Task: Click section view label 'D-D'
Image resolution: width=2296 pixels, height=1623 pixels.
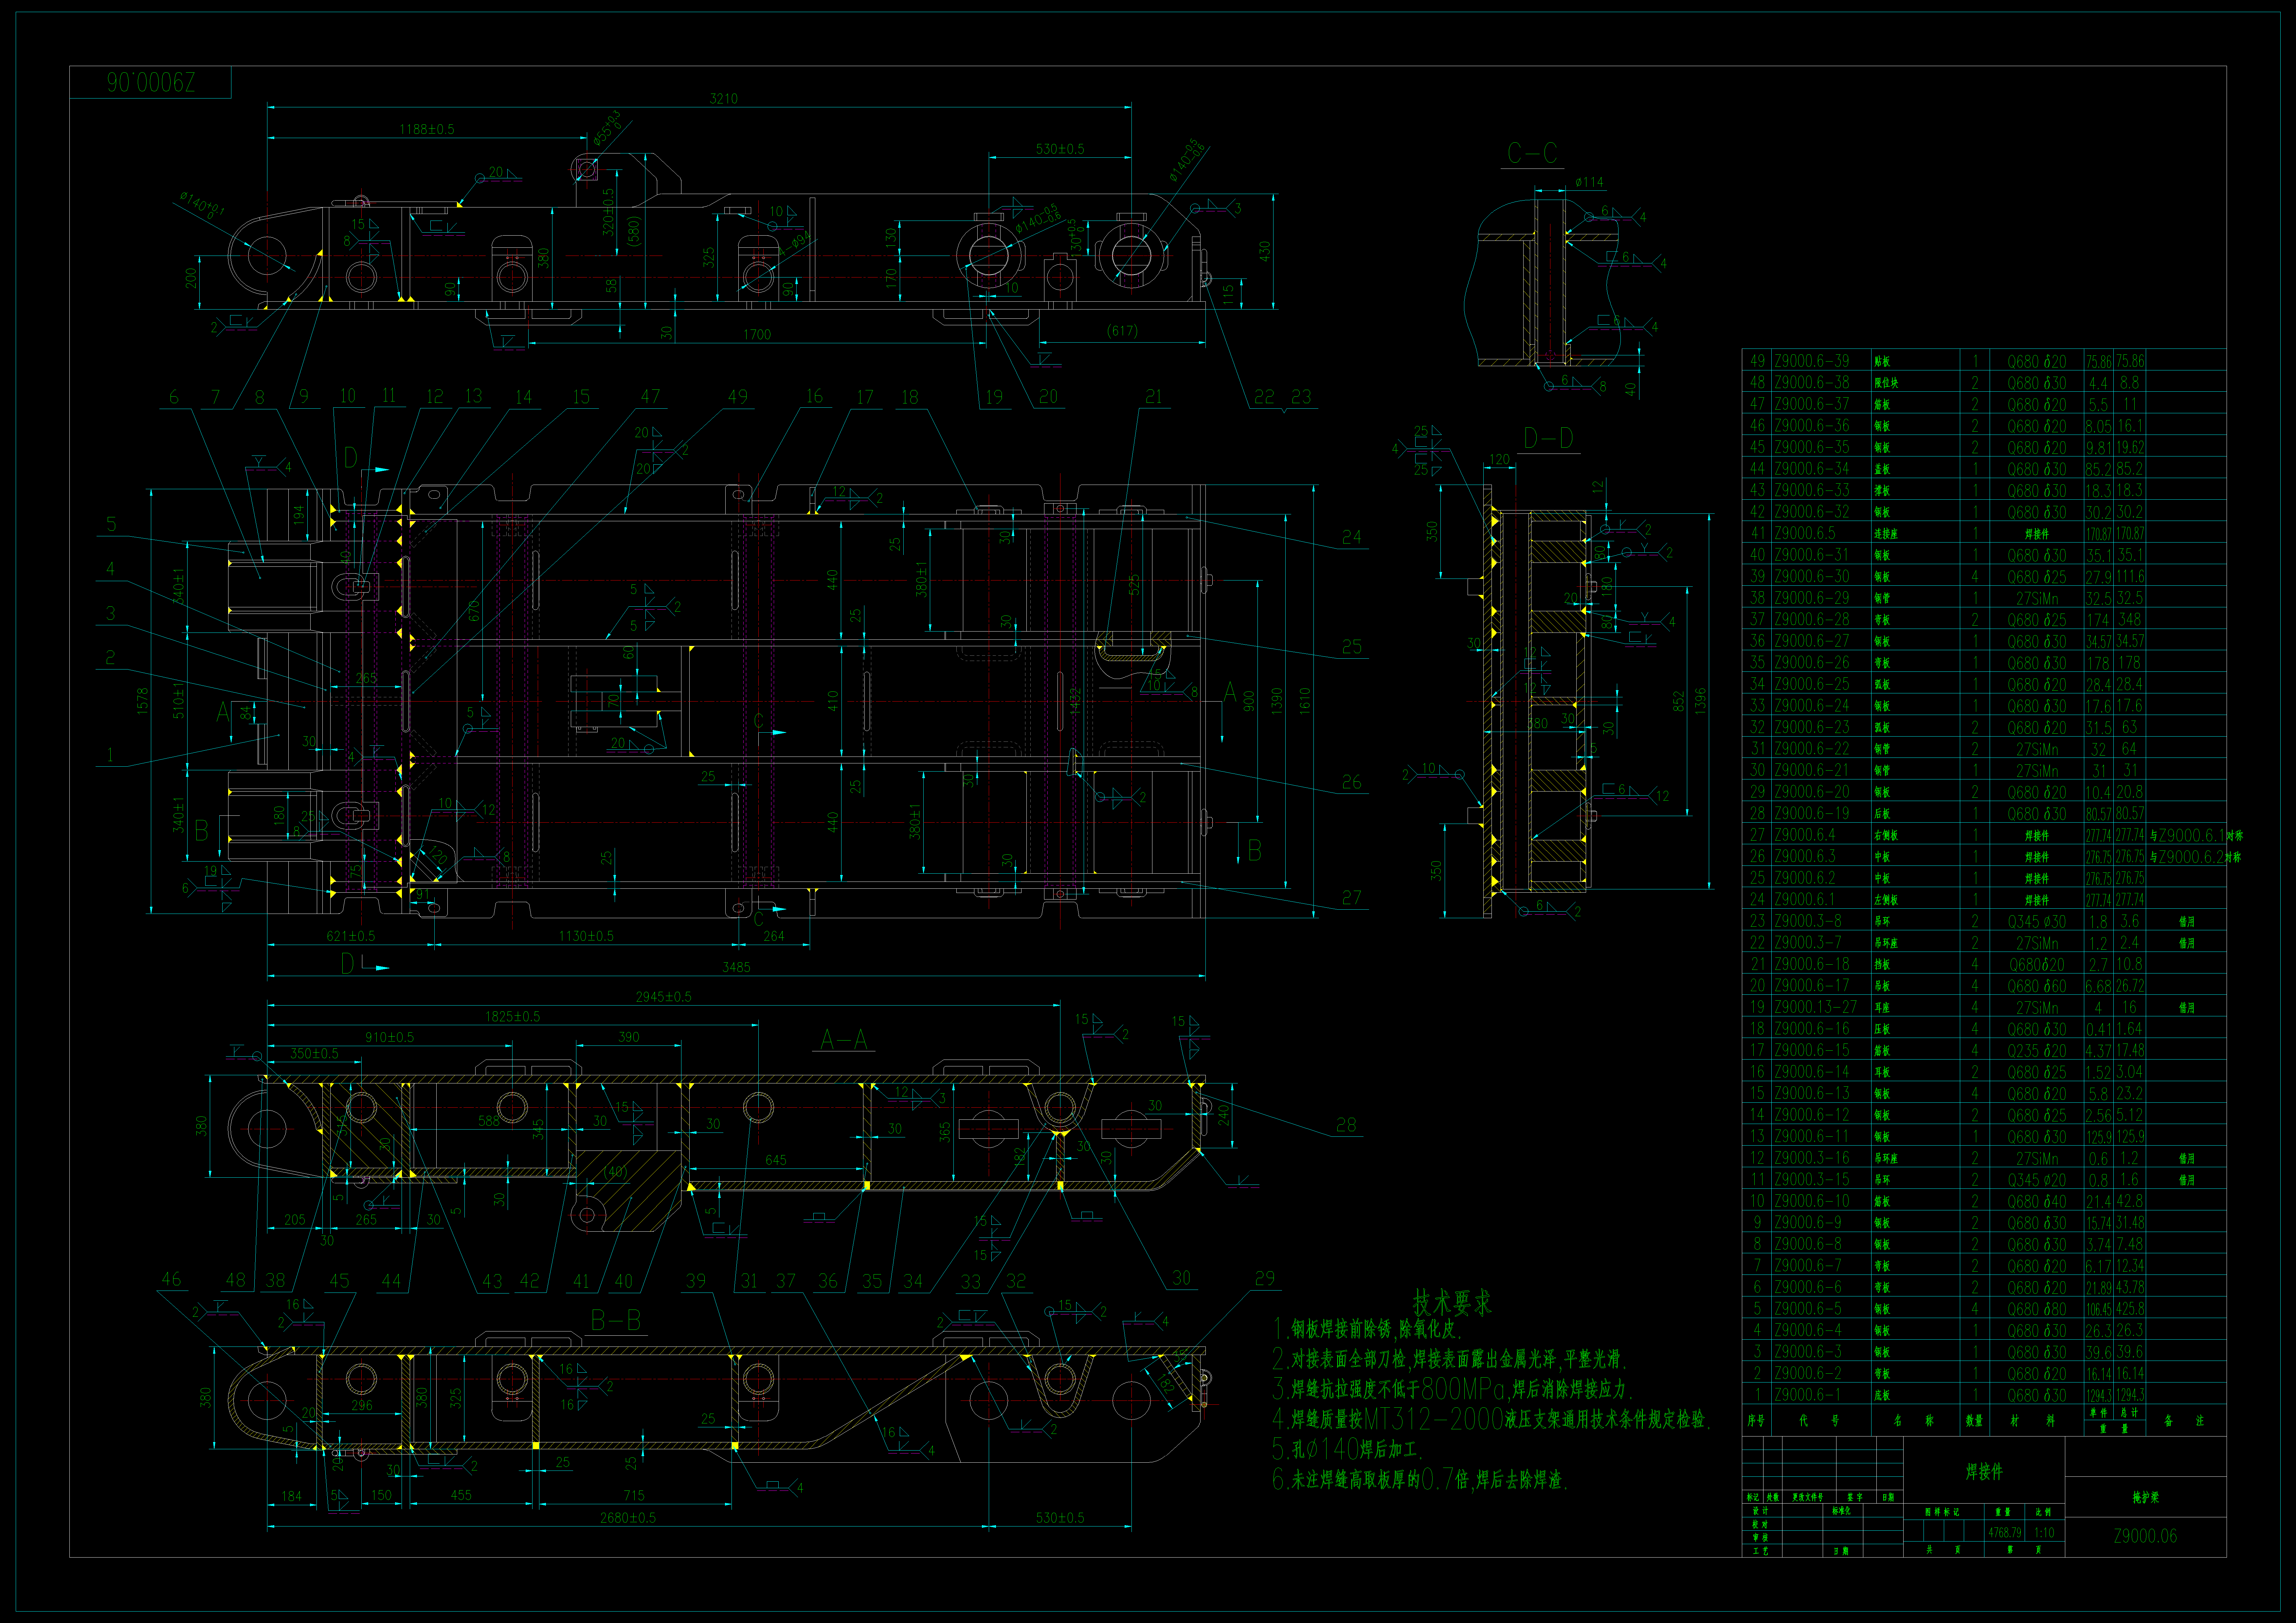Action: [1548, 438]
